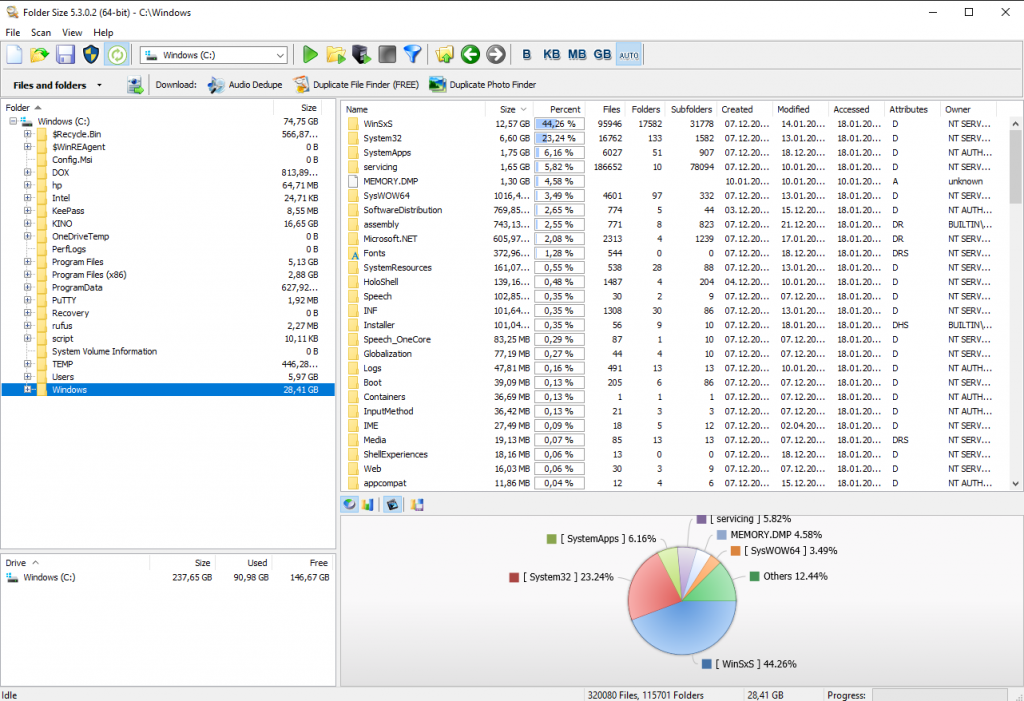Display sizes in MB
Screen dimensions: 1024x701
577,55
